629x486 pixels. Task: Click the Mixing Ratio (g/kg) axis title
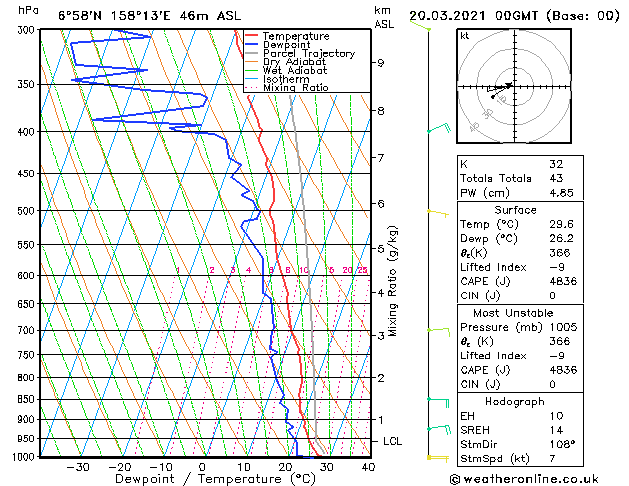point(393,281)
